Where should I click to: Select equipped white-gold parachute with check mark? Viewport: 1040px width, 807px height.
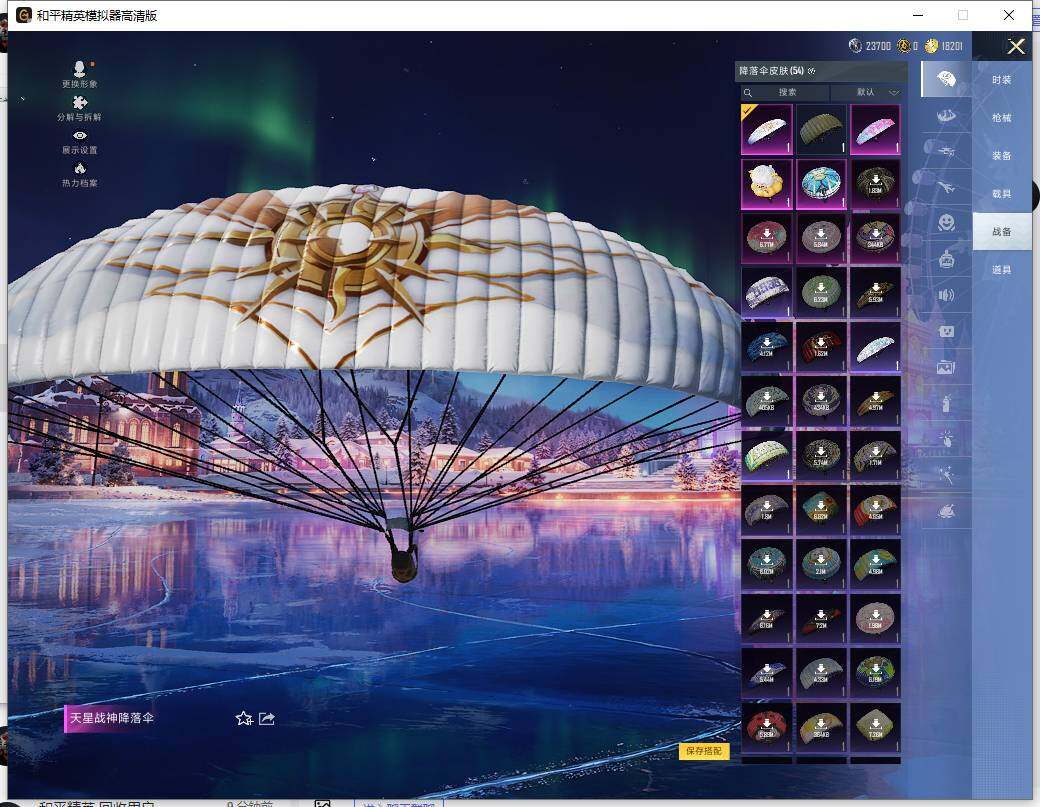coord(767,129)
